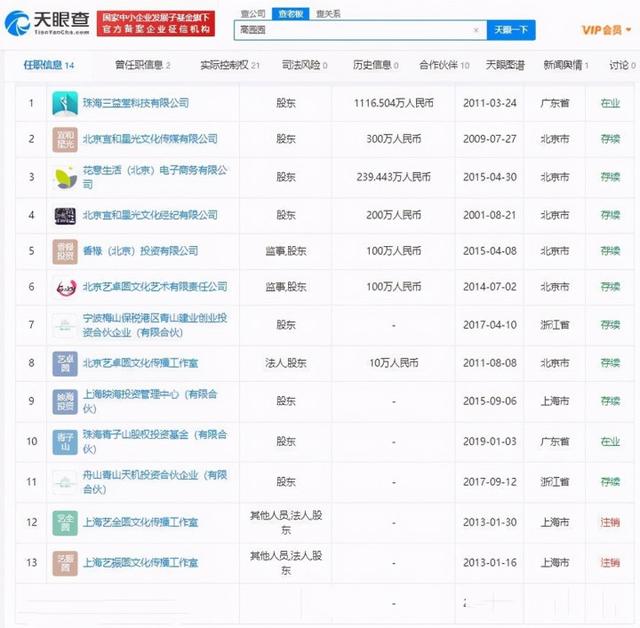Open logo of 珠海三益堂科技有限公司
The width and height of the screenshot is (640, 628).
(65, 103)
